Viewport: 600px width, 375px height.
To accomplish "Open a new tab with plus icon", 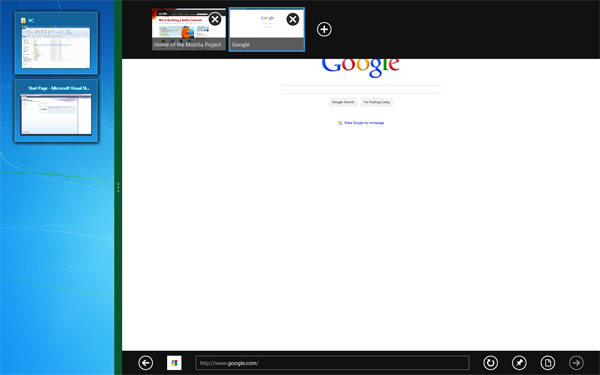I will [324, 29].
